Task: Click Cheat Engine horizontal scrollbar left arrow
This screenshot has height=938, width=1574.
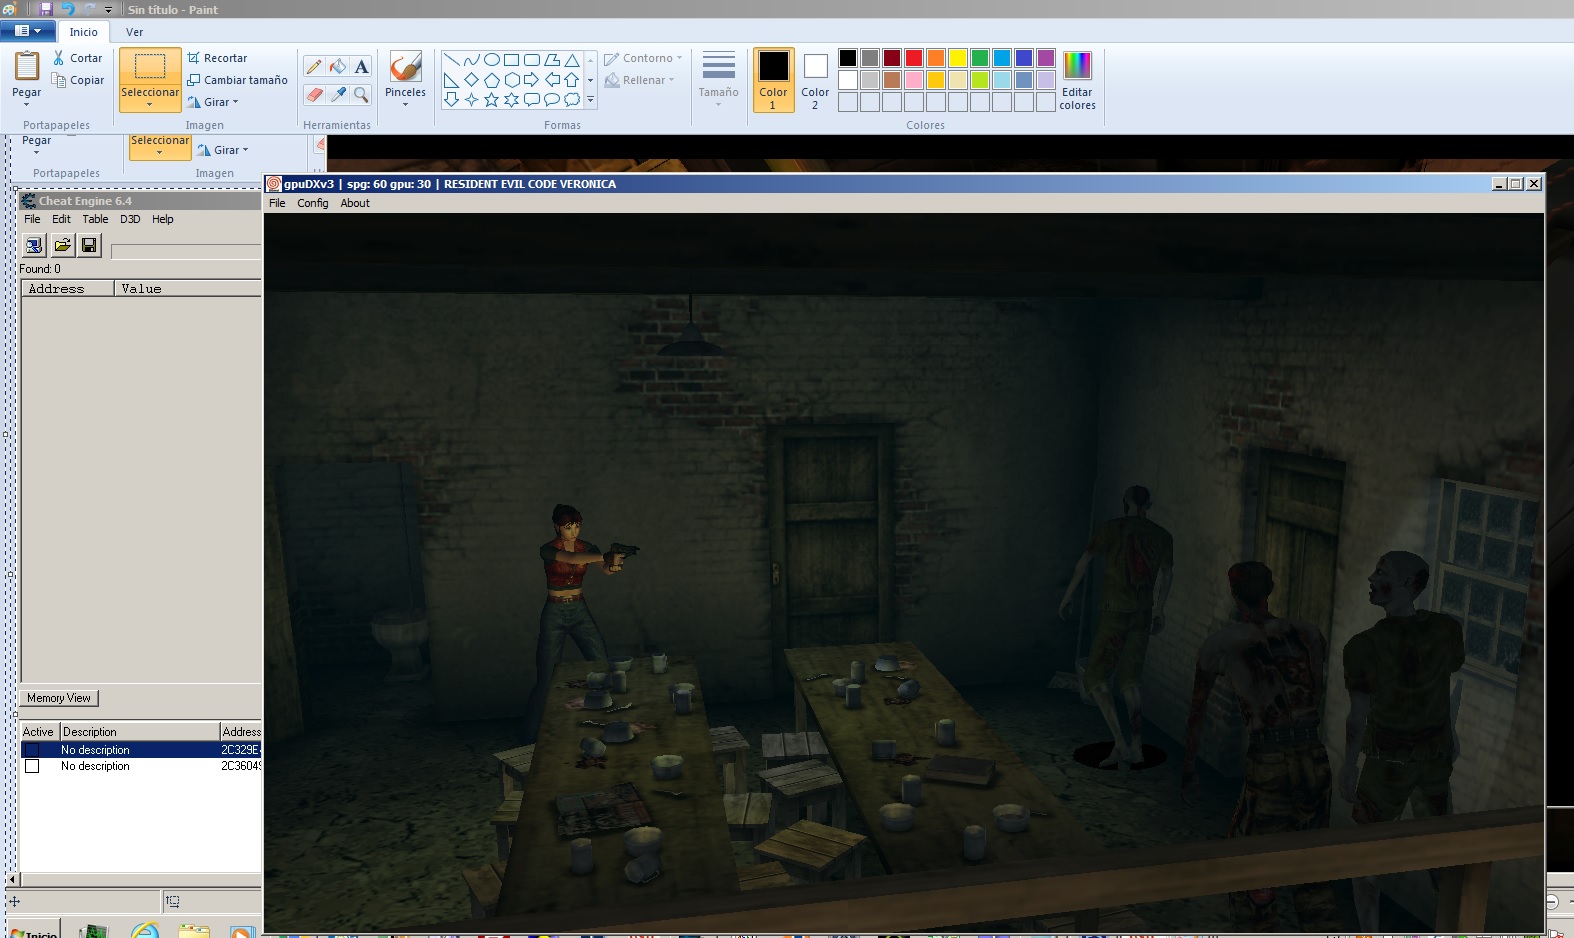Action: pyautogui.click(x=13, y=880)
